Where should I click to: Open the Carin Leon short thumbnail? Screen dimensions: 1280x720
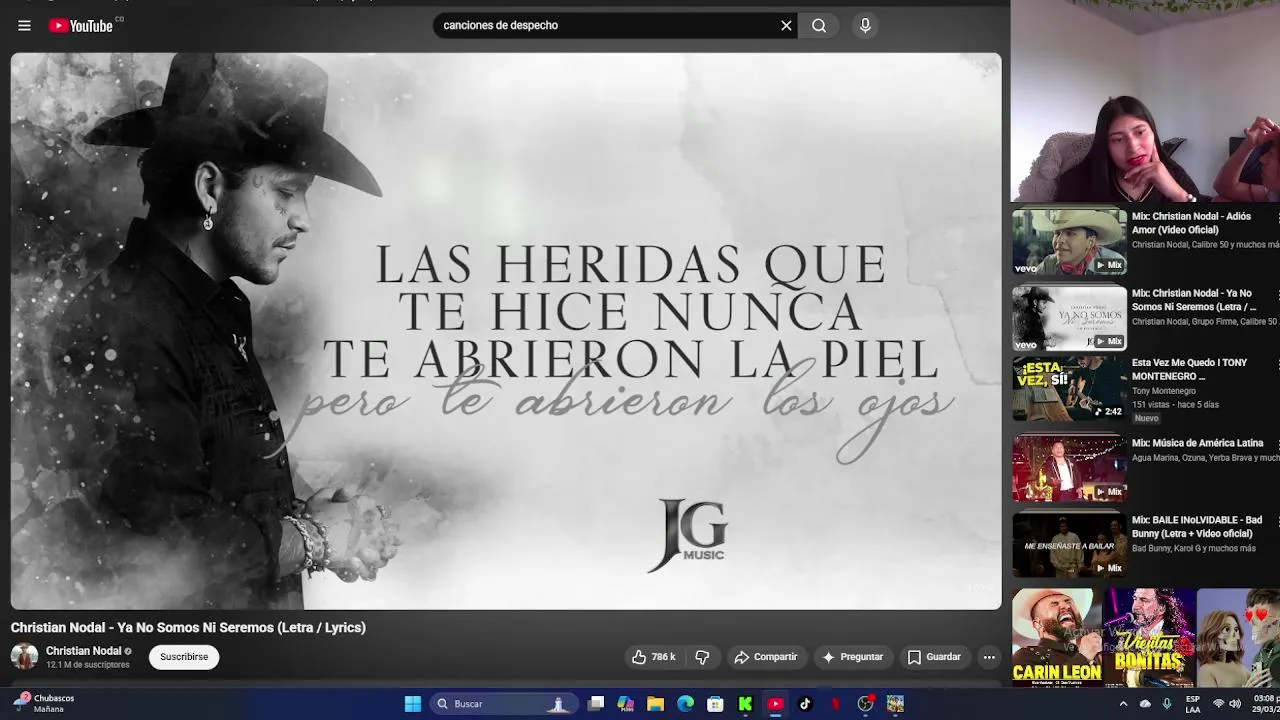coord(1056,637)
